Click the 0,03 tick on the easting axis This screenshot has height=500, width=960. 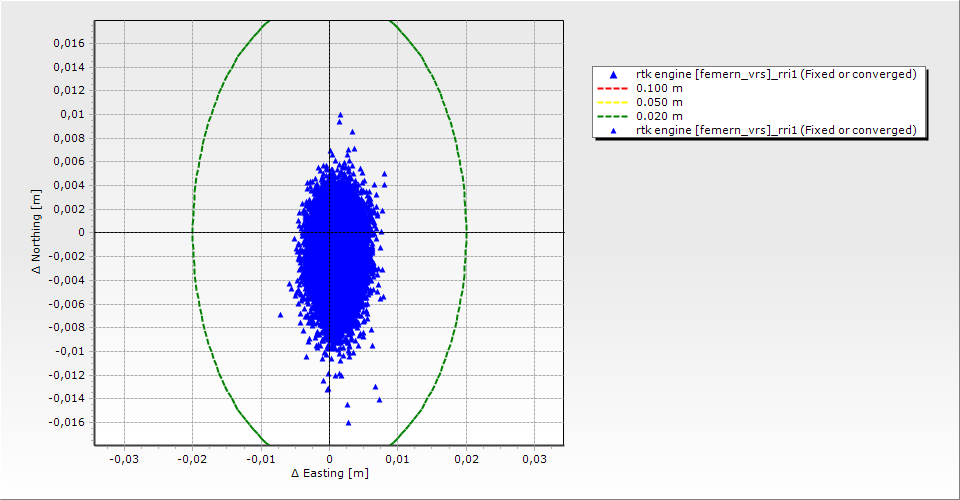pos(534,459)
